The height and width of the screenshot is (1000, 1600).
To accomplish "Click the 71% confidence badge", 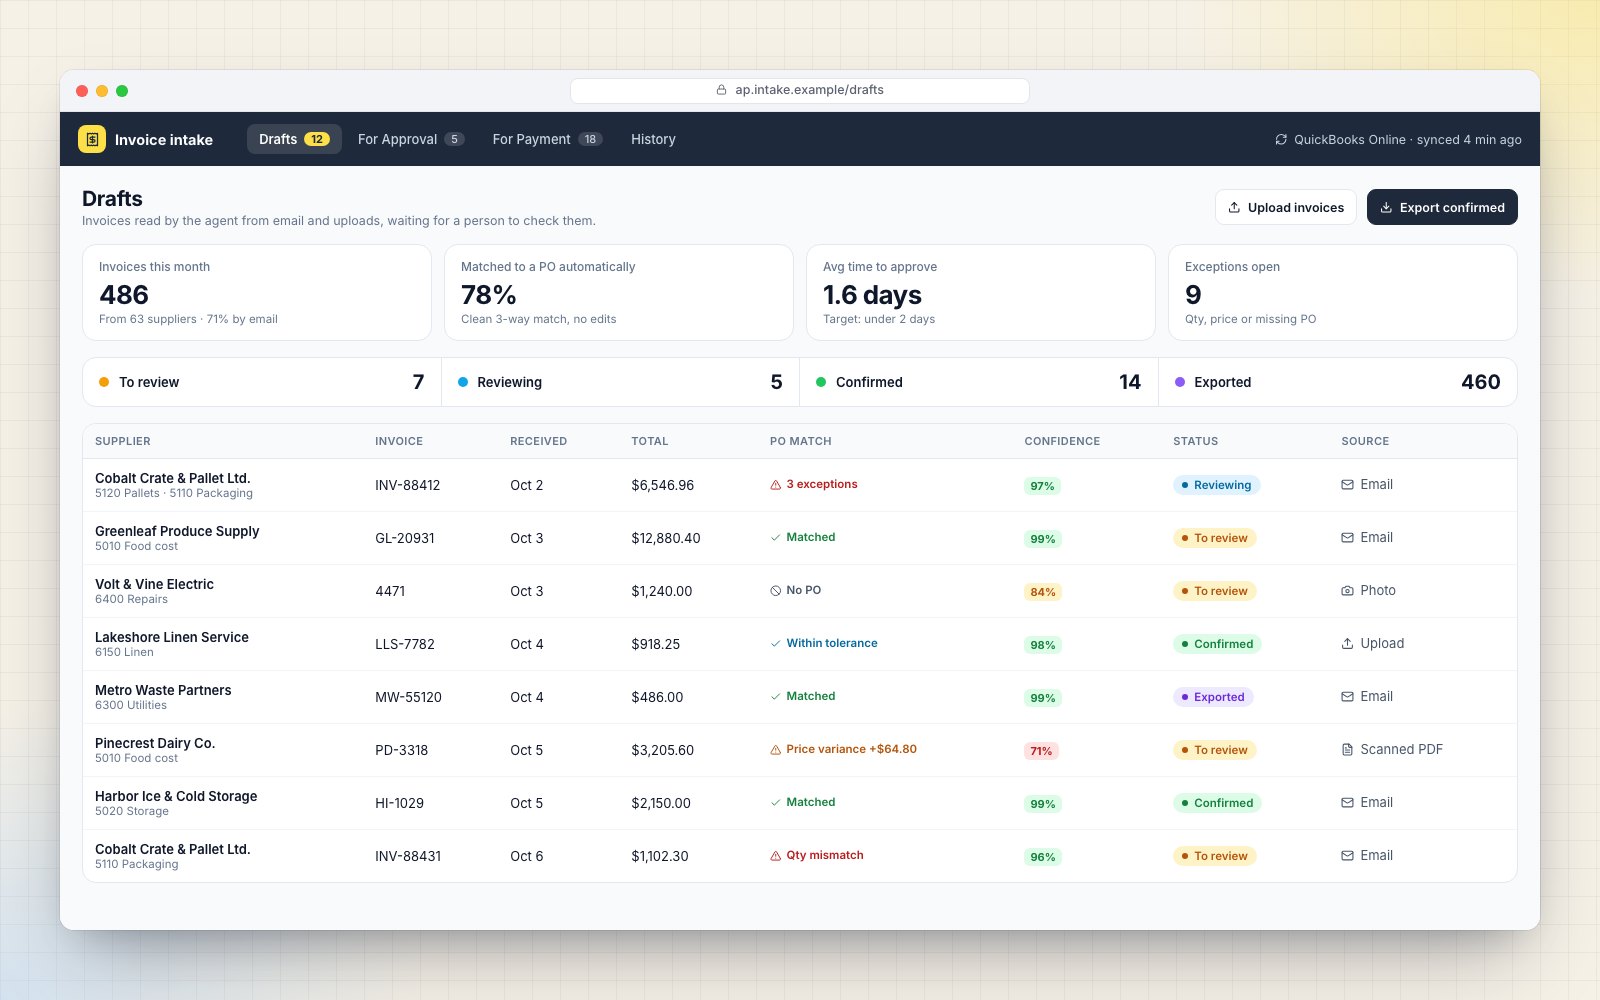I will pos(1041,751).
